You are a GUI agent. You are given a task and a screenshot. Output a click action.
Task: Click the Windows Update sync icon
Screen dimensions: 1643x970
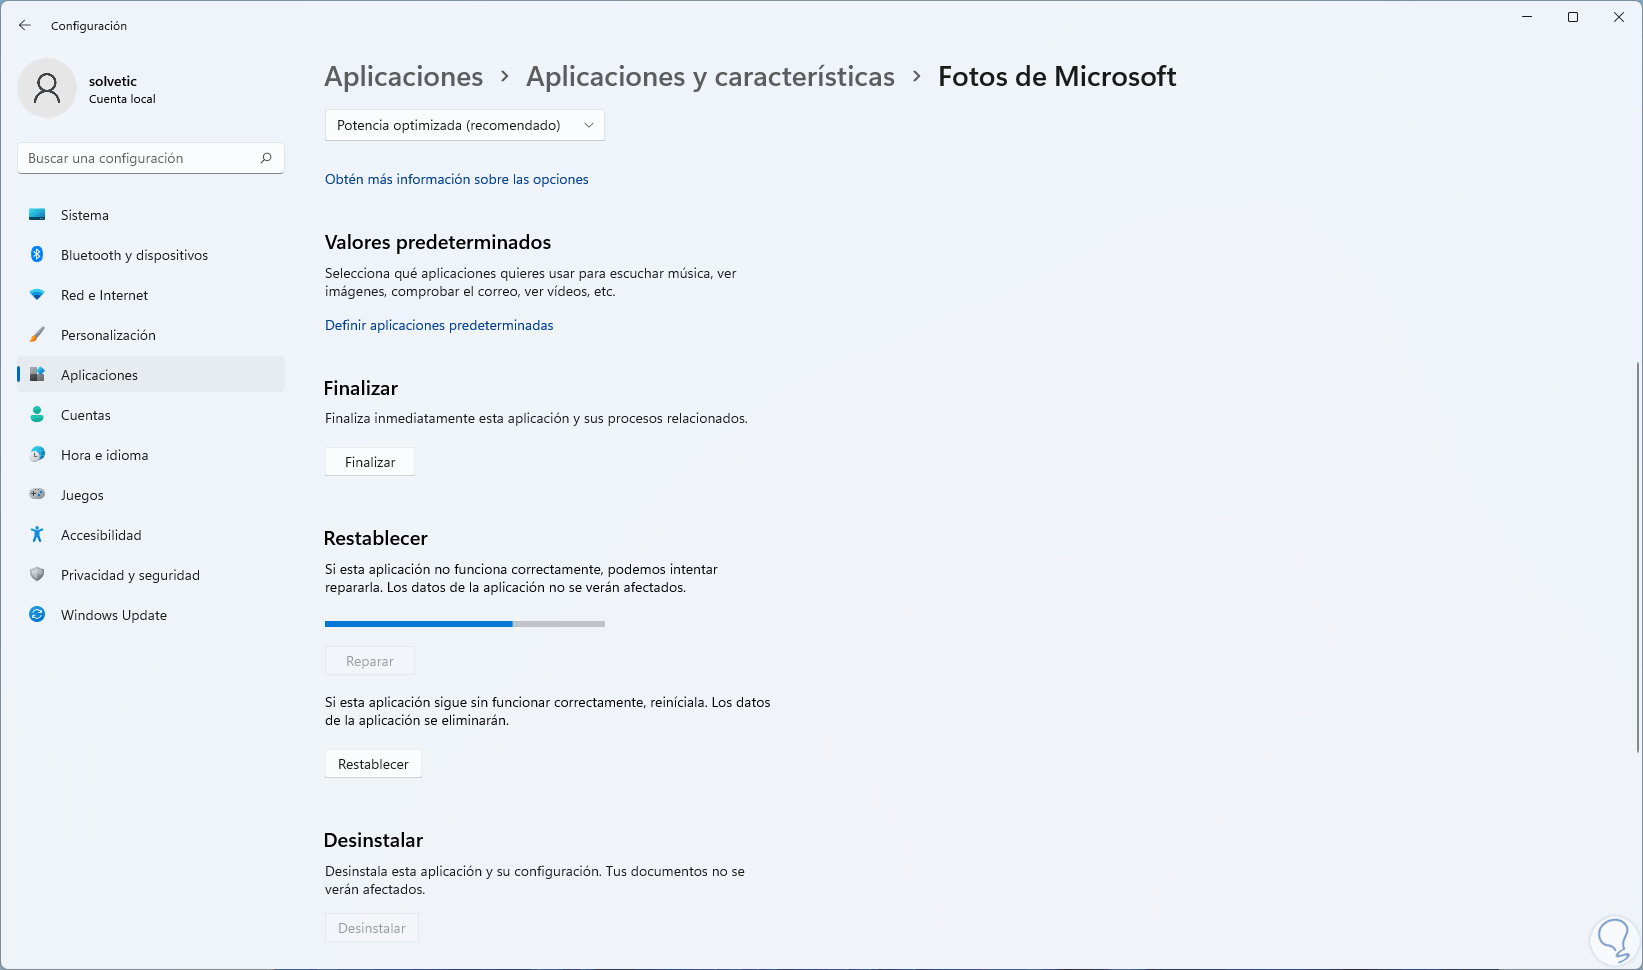click(x=37, y=615)
